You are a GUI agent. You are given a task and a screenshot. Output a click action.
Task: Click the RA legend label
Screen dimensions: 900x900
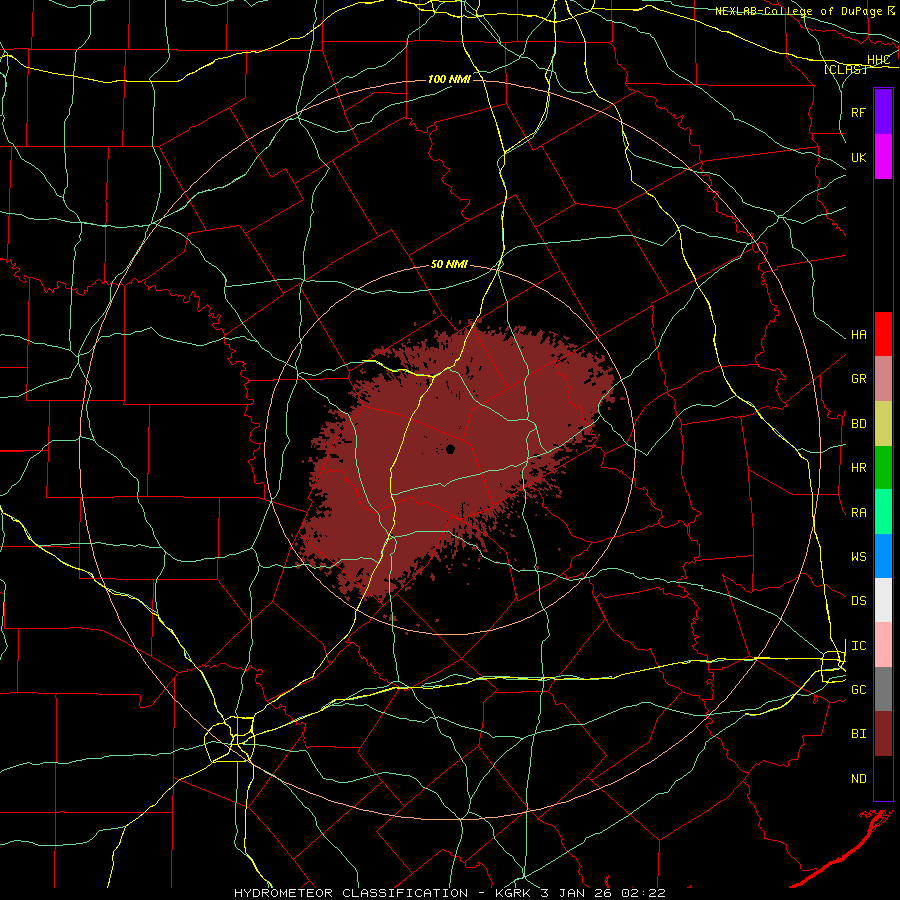859,513
